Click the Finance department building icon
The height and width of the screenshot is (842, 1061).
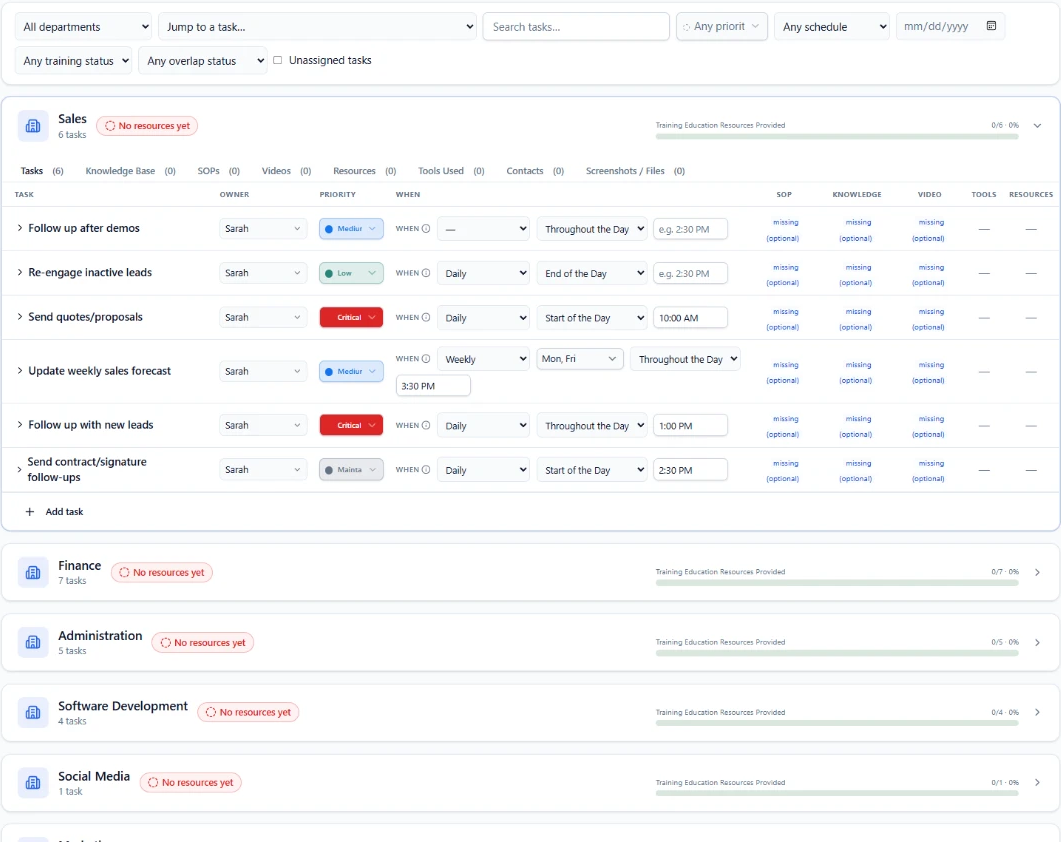coord(32,573)
